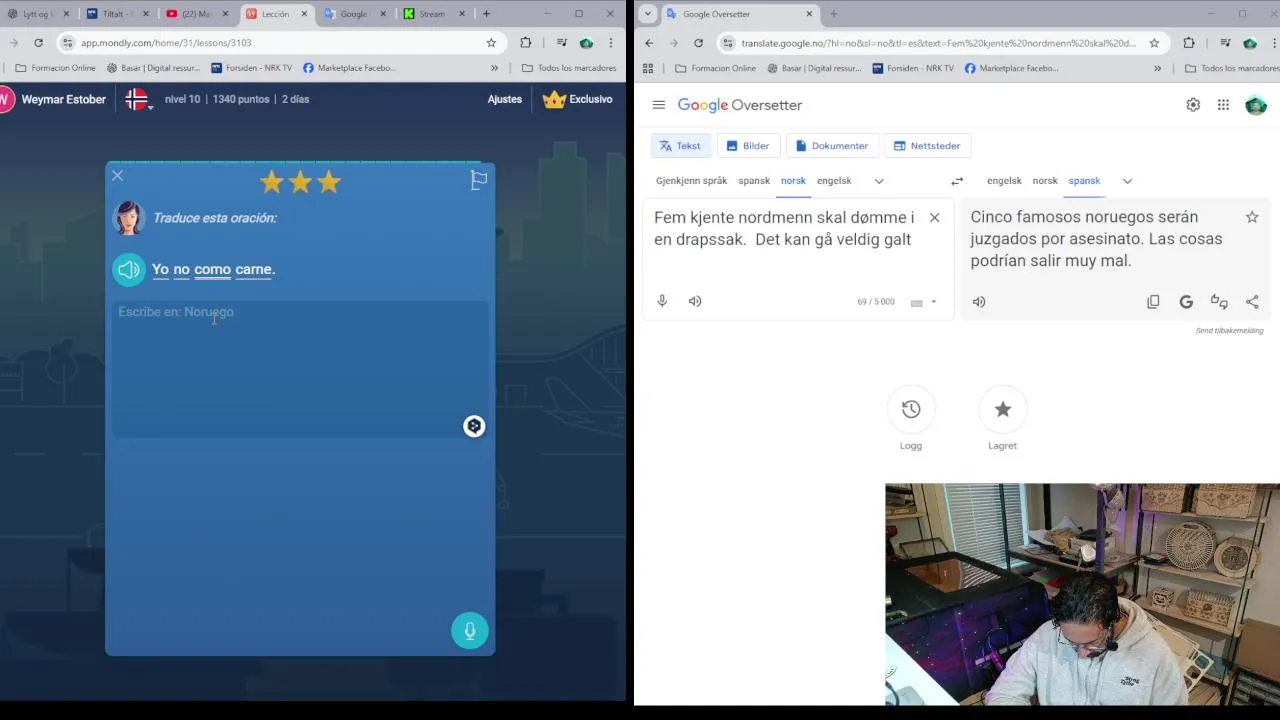Select the Nettsteder translation mode
Image resolution: width=1280 pixels, height=720 pixels.
tap(927, 146)
